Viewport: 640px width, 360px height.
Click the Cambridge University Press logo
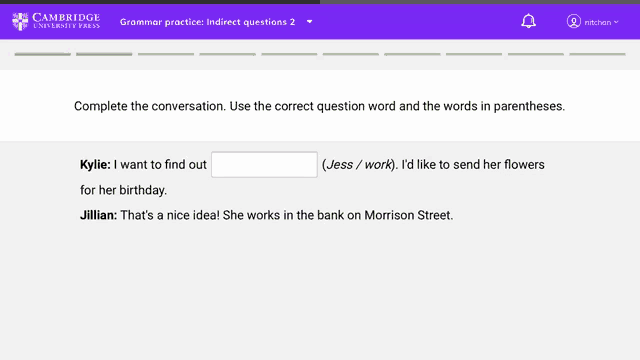pyautogui.click(x=56, y=21)
